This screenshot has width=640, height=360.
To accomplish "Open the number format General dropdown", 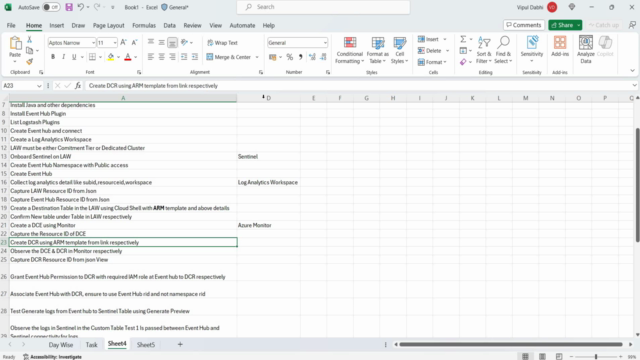I will (325, 43).
